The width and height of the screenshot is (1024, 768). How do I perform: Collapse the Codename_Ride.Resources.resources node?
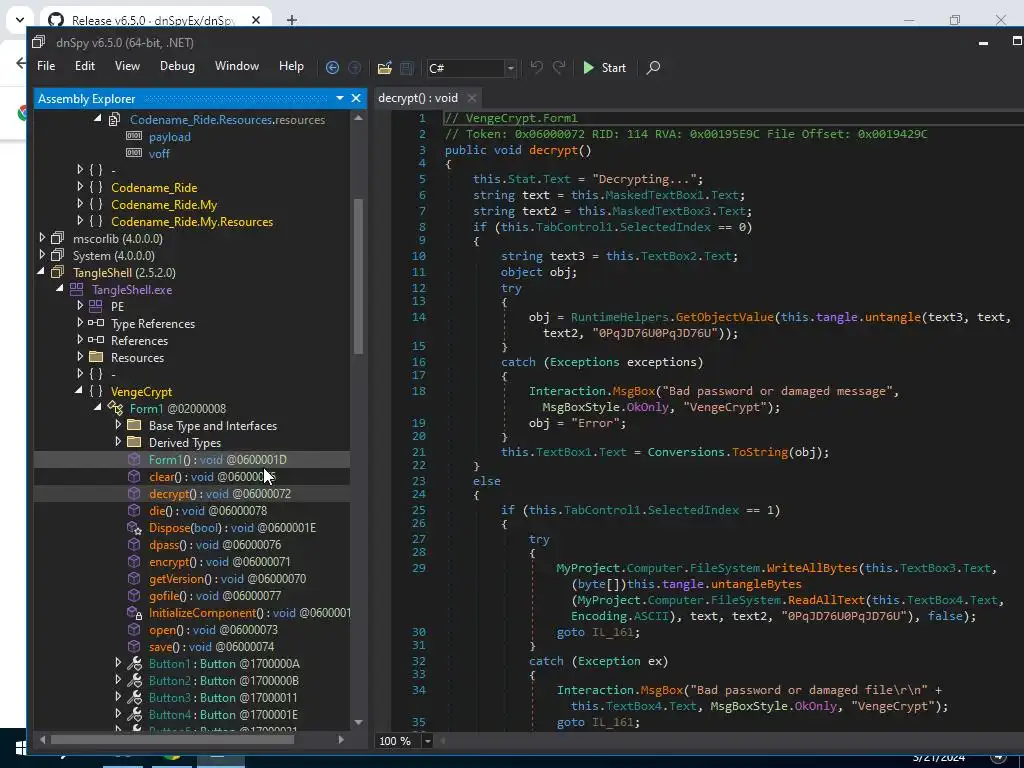97,119
